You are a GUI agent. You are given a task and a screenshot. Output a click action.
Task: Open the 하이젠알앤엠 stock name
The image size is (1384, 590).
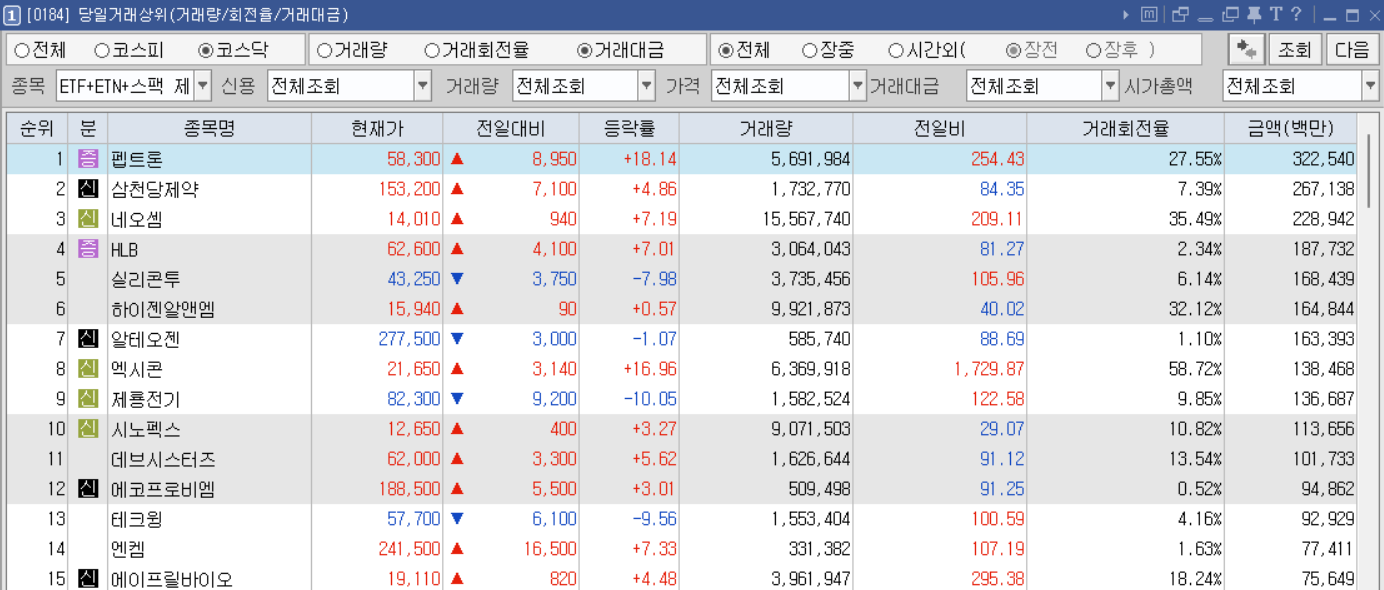(163, 309)
